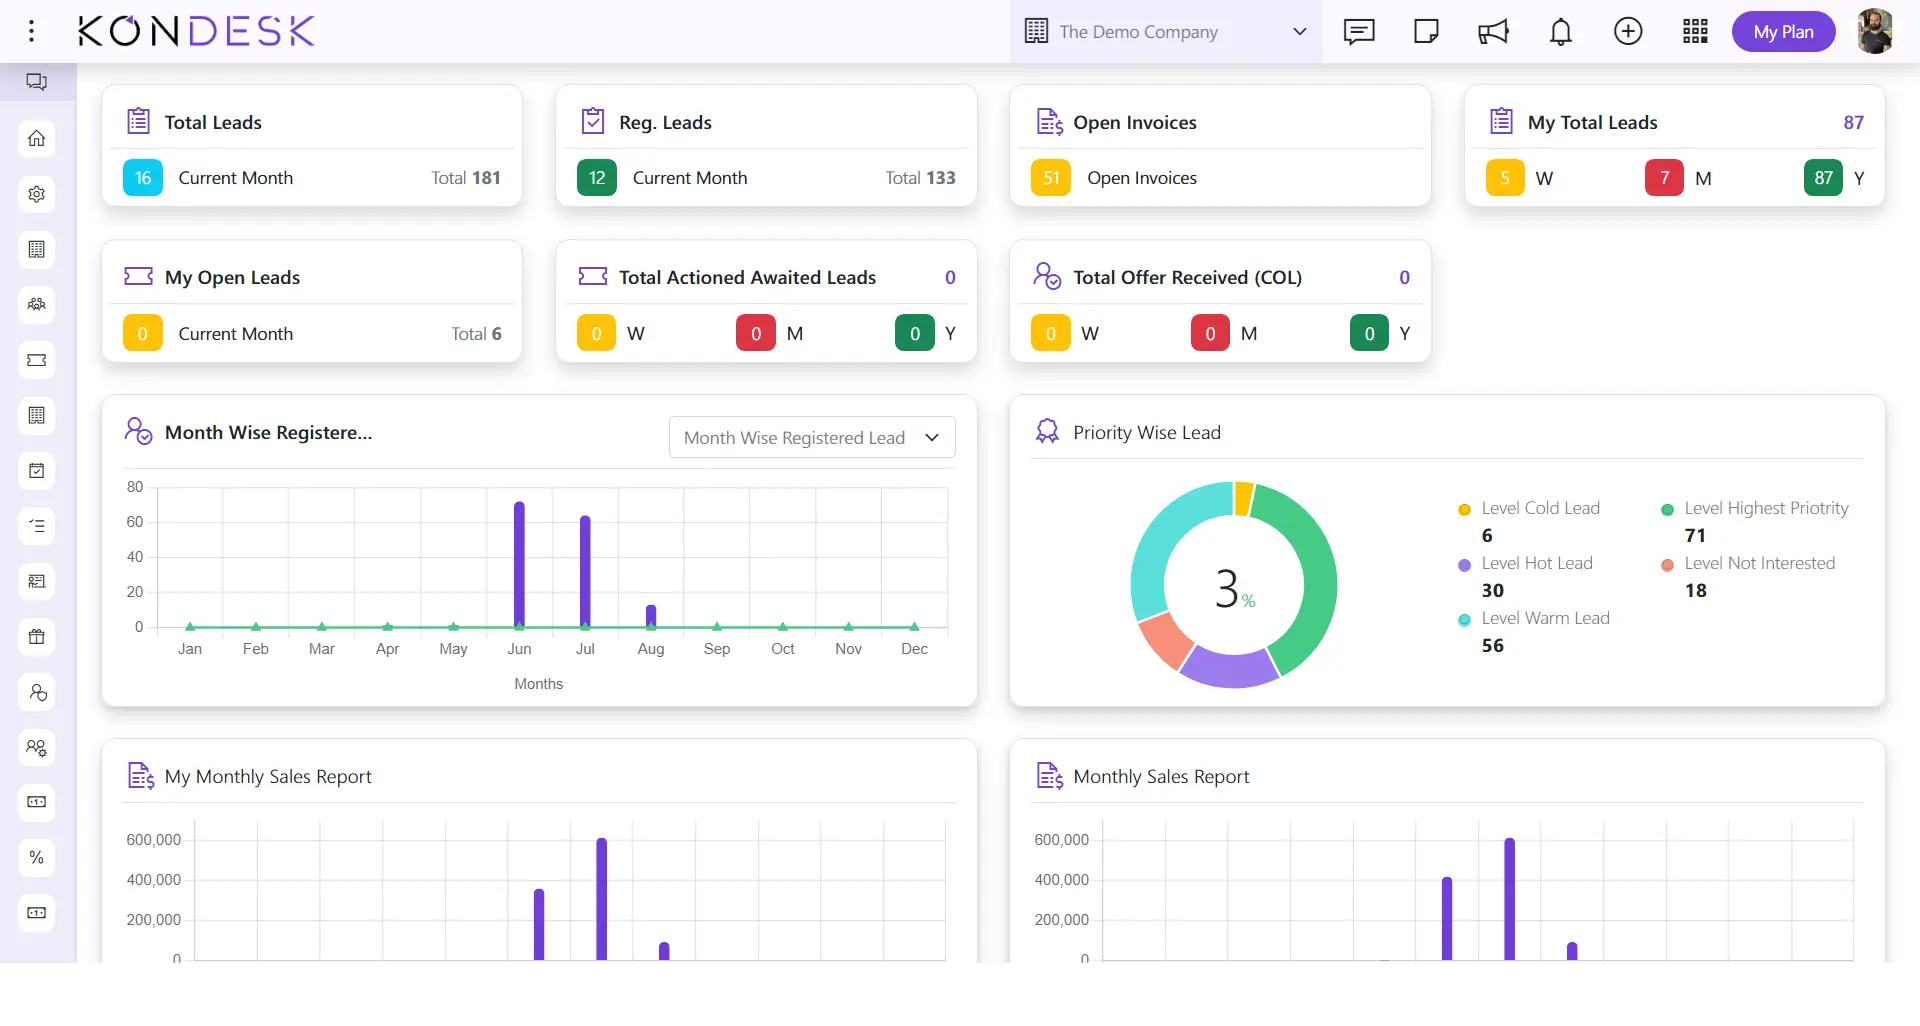Click the green segment of the priority donut chart
Image resolution: width=1920 pixels, height=1026 pixels.
coord(1312,570)
